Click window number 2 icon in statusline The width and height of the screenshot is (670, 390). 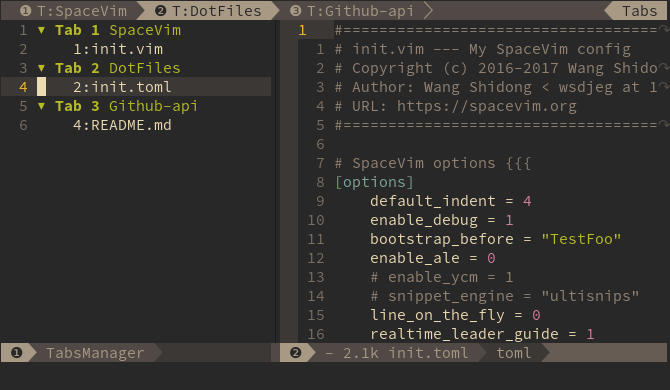[295, 353]
